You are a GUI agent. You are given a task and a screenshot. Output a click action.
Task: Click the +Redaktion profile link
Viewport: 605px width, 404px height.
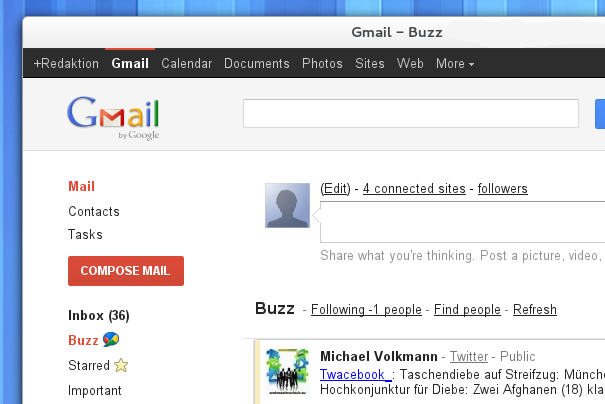[x=66, y=63]
